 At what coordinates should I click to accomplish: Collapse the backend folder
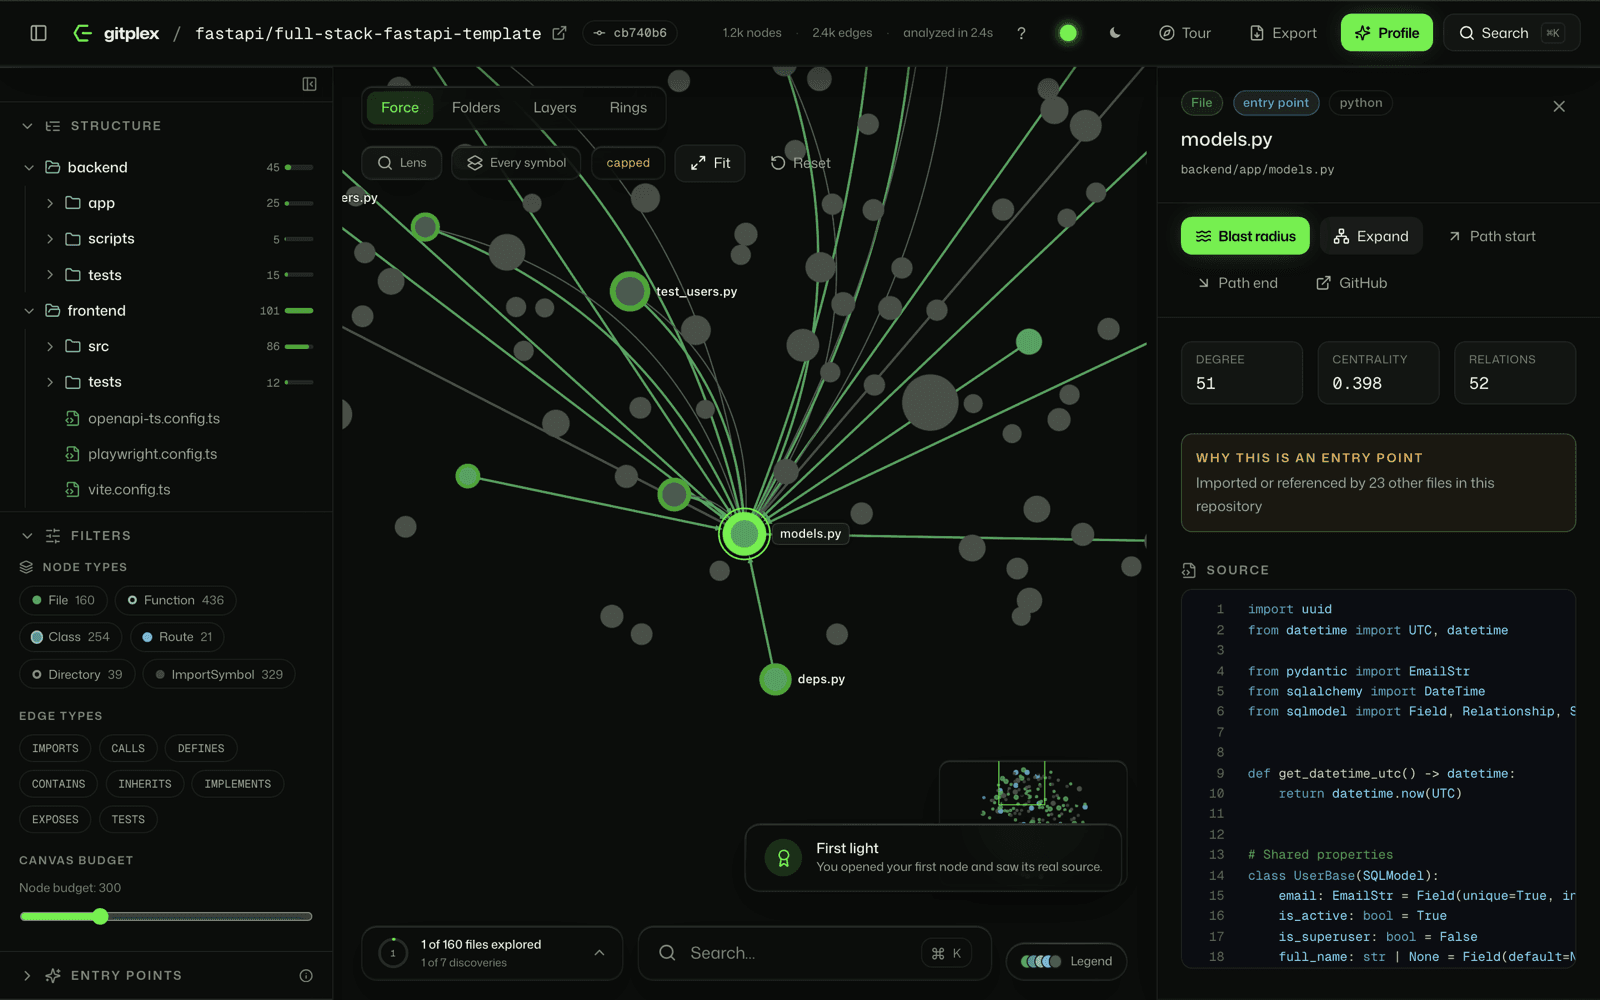point(29,168)
